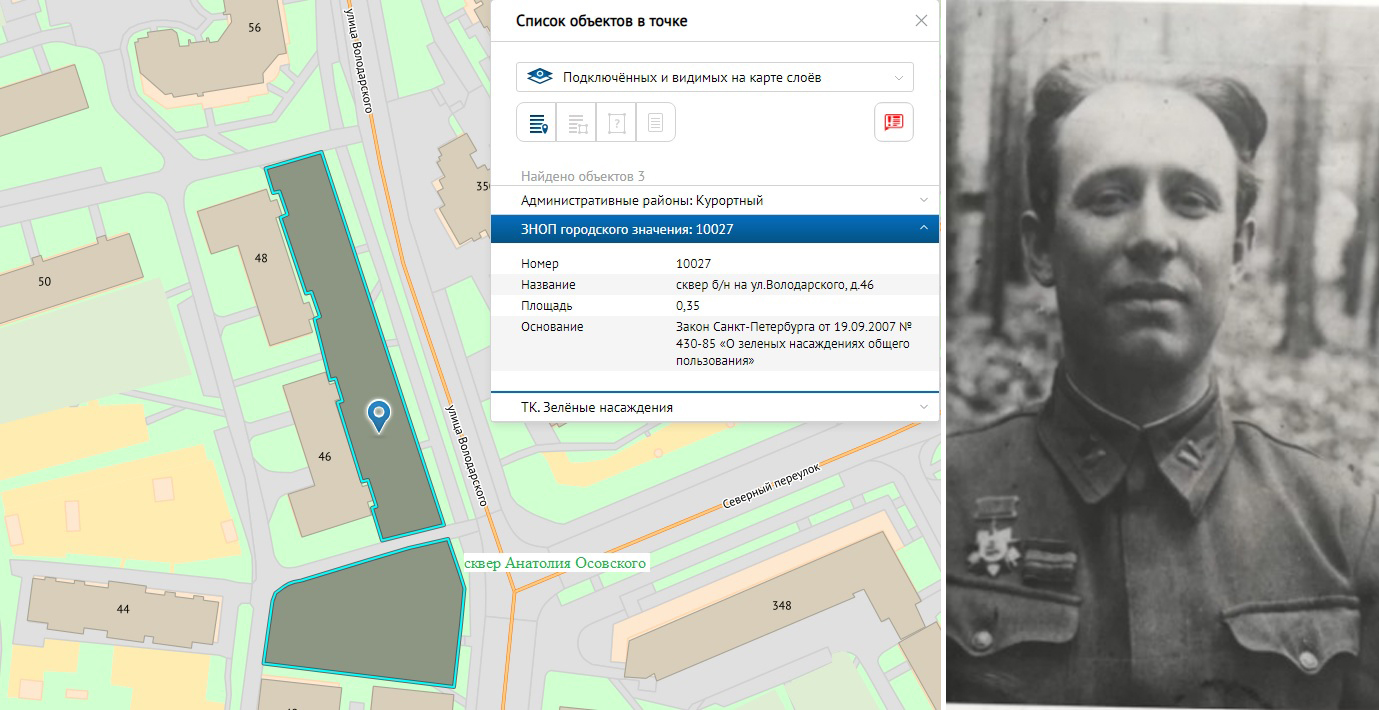
Task: Click the document report icon
Action: (655, 123)
